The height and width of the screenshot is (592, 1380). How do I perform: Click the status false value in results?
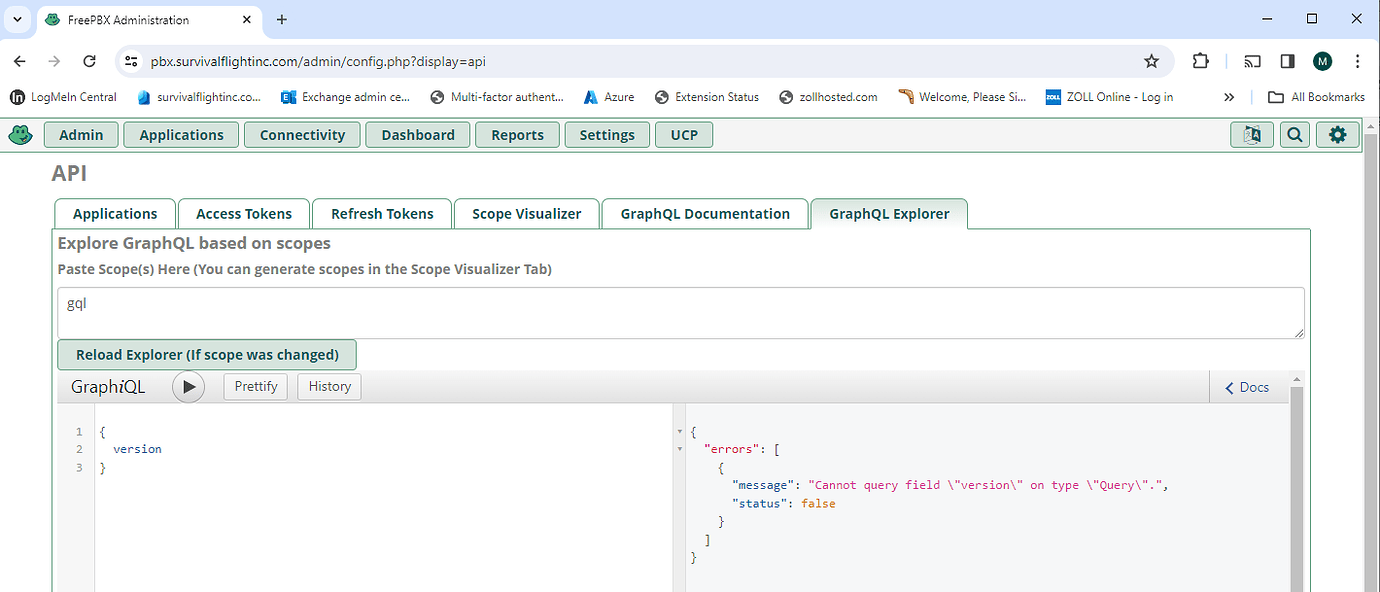[818, 503]
